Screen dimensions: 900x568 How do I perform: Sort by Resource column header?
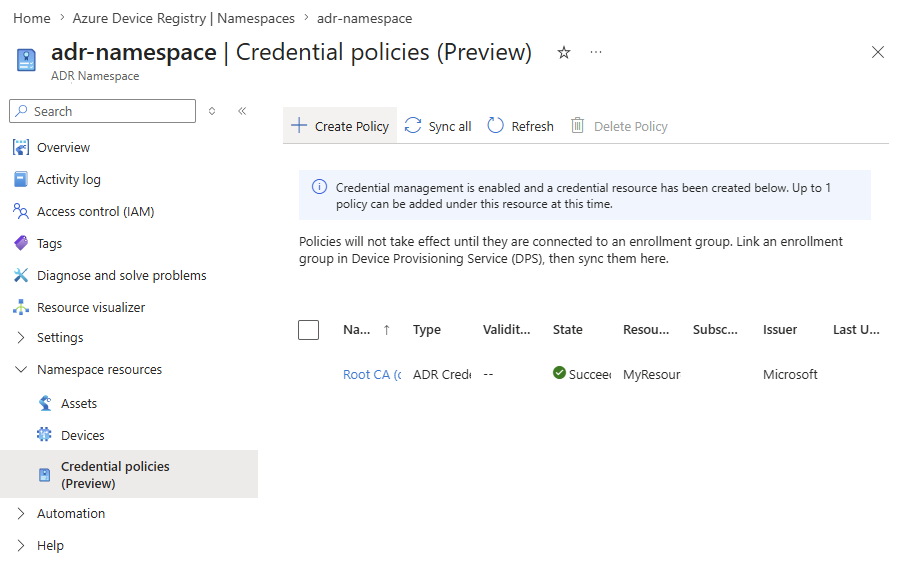click(646, 330)
